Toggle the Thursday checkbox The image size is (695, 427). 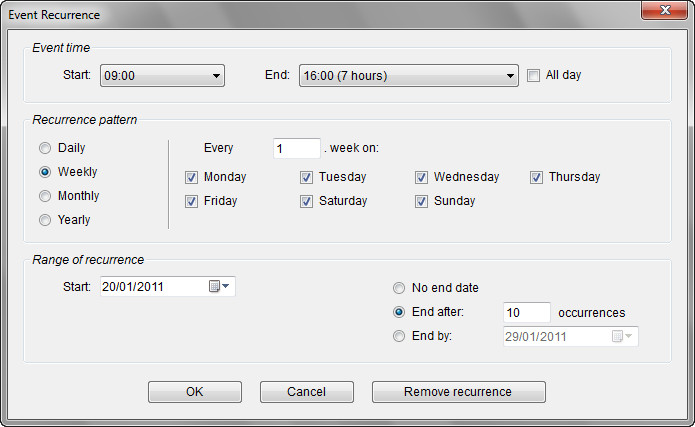click(537, 178)
